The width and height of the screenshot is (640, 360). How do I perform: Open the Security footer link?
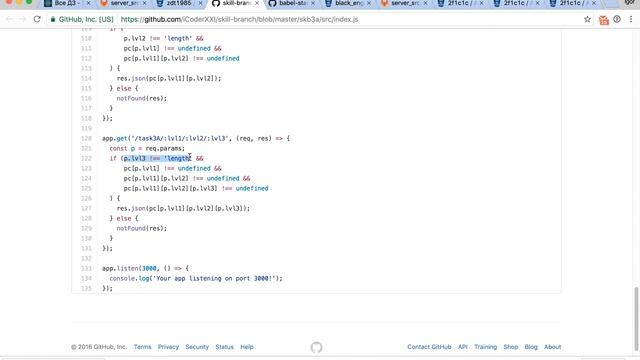point(197,347)
